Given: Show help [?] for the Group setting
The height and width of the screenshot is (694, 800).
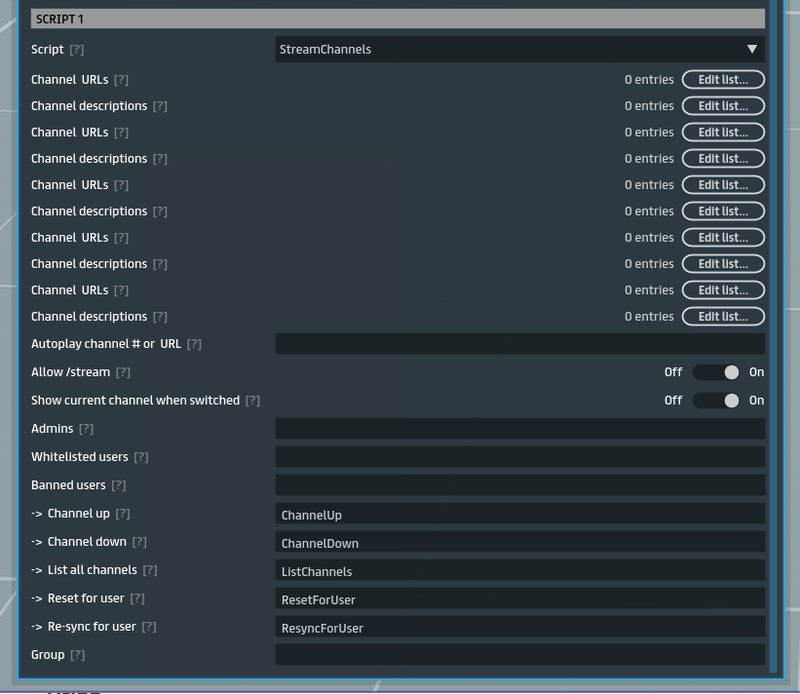Looking at the screenshot, I should coord(77,655).
